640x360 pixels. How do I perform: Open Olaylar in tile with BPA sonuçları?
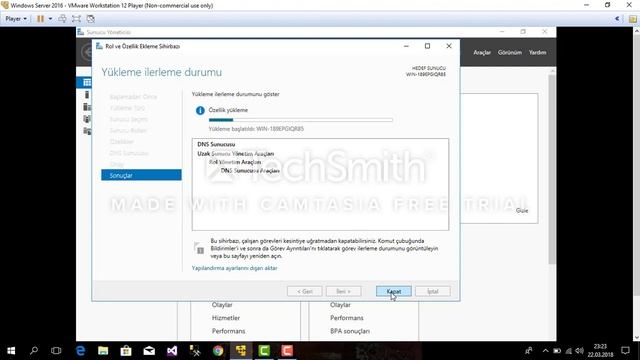340,305
